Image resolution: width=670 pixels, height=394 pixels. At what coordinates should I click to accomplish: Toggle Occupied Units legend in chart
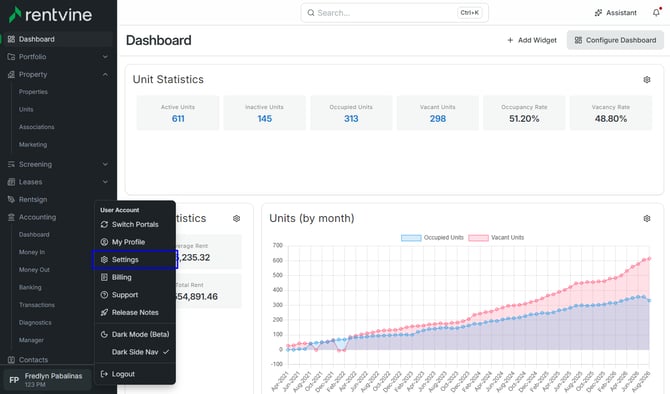[432, 238]
